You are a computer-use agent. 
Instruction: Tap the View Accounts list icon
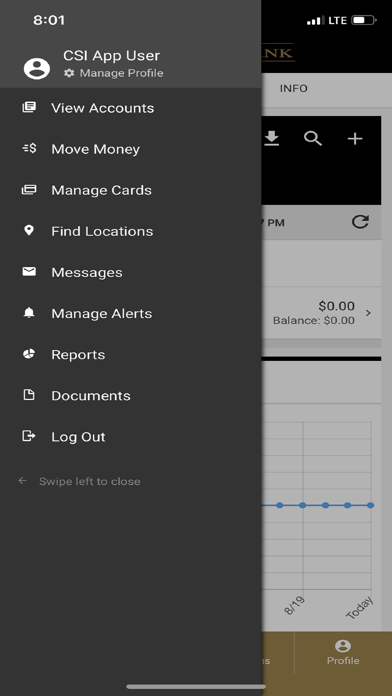(29, 107)
